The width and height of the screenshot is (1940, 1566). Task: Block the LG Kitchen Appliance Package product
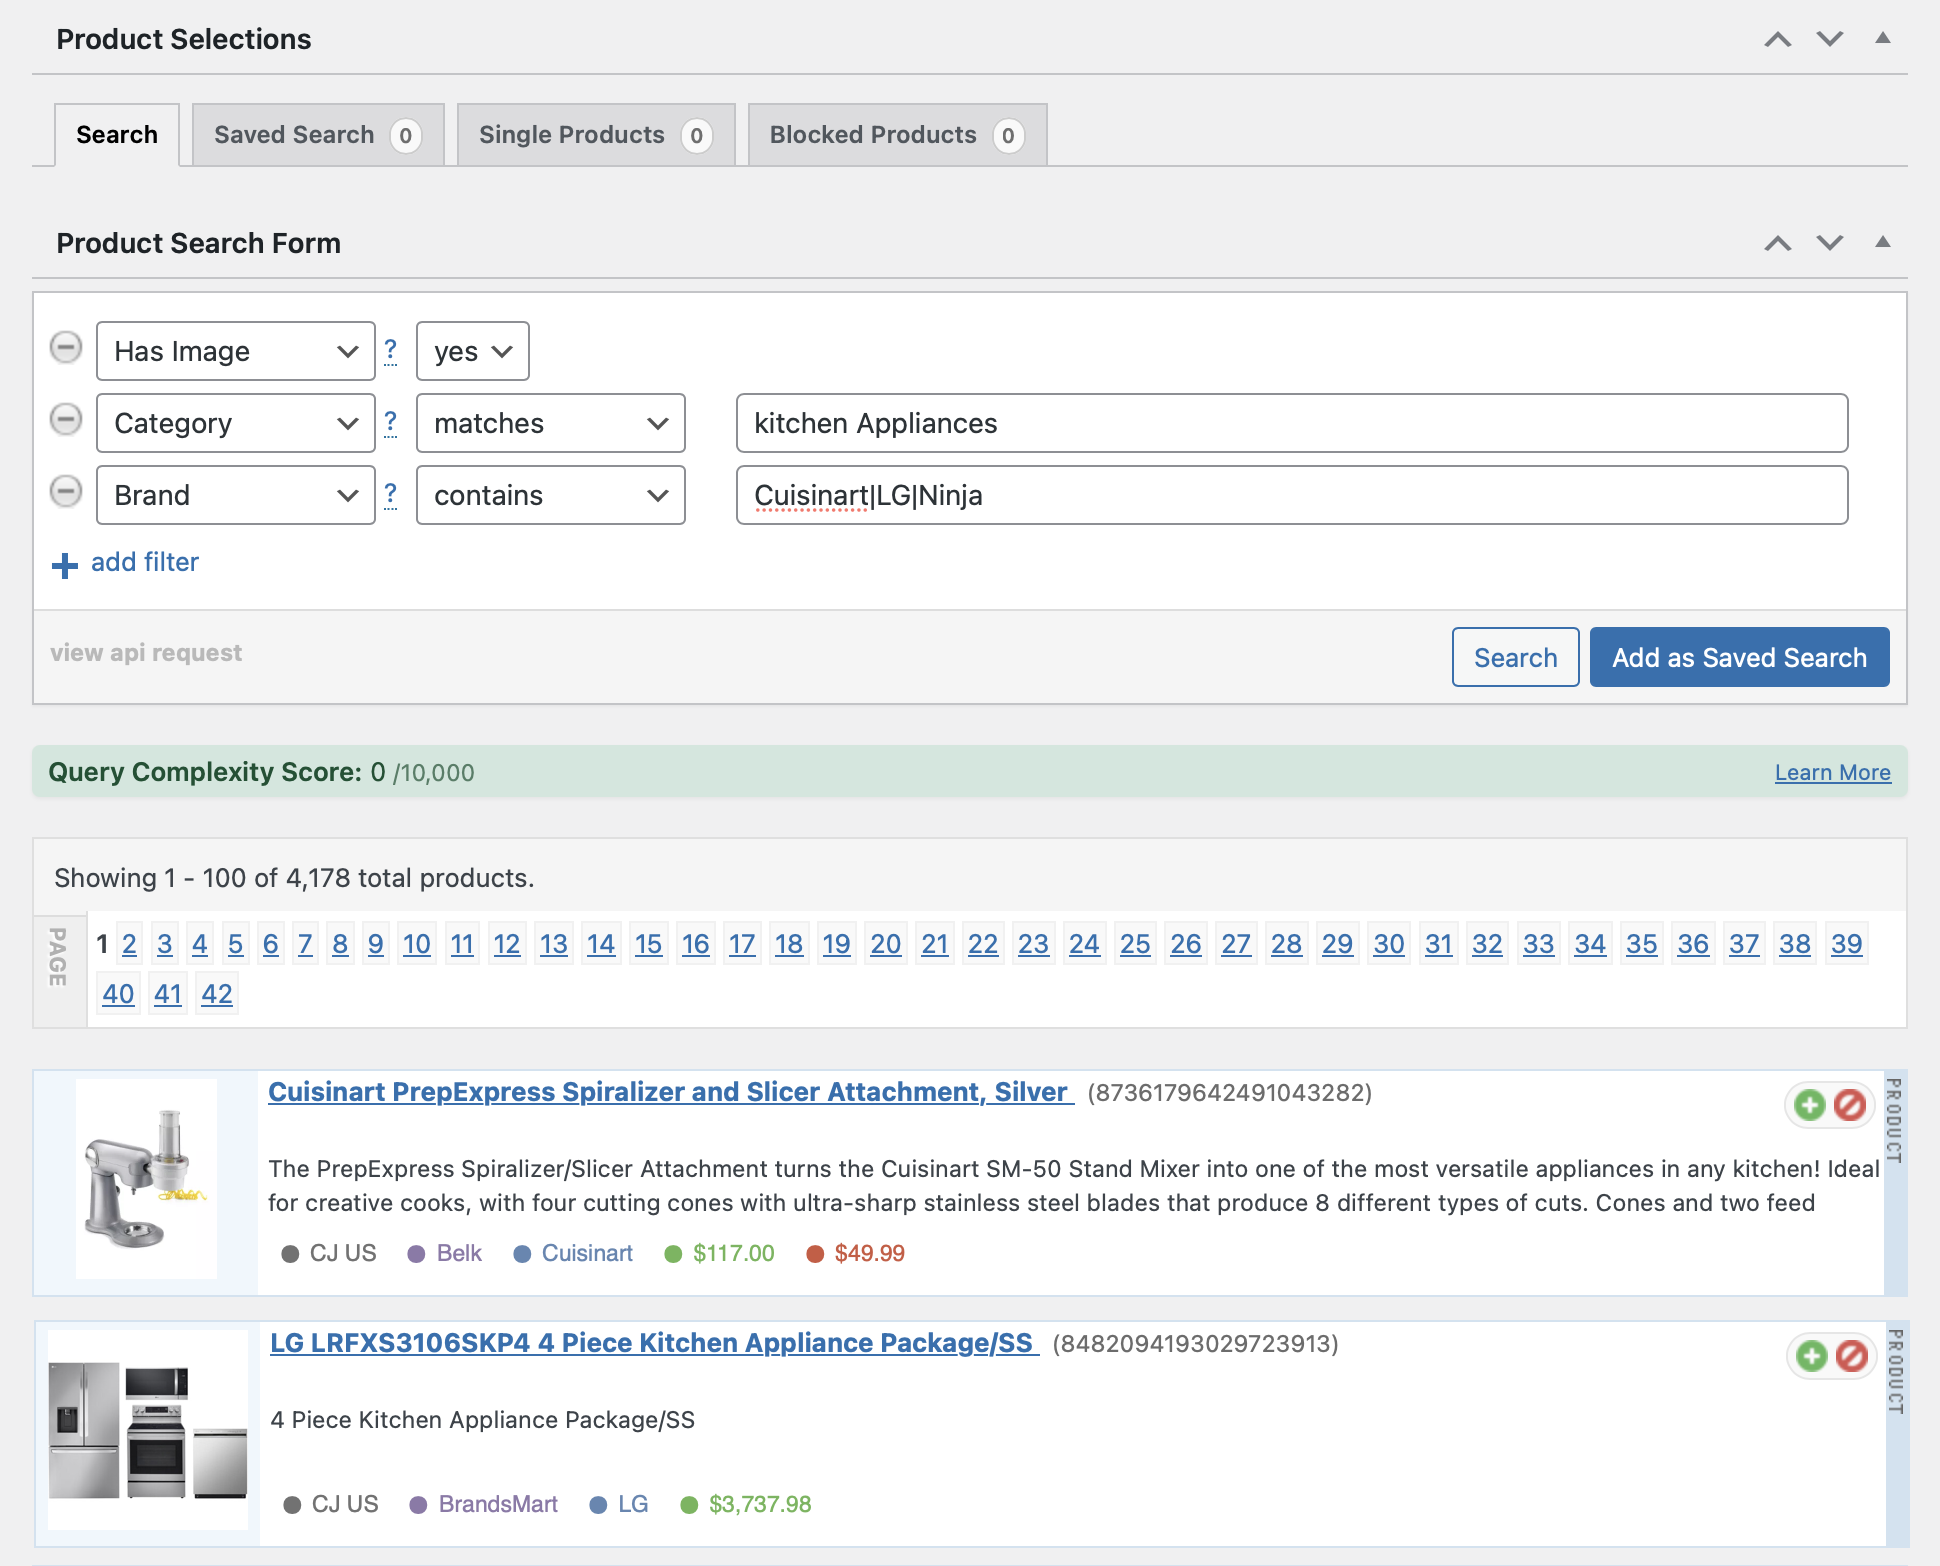[1852, 1356]
